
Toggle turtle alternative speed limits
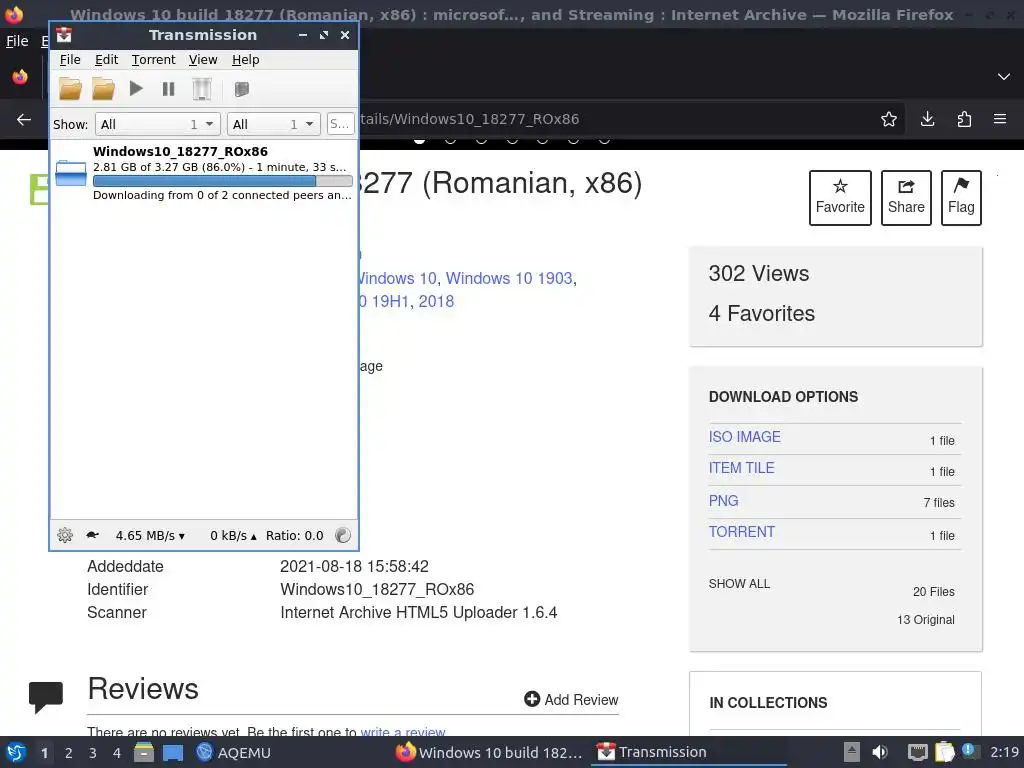pos(92,536)
